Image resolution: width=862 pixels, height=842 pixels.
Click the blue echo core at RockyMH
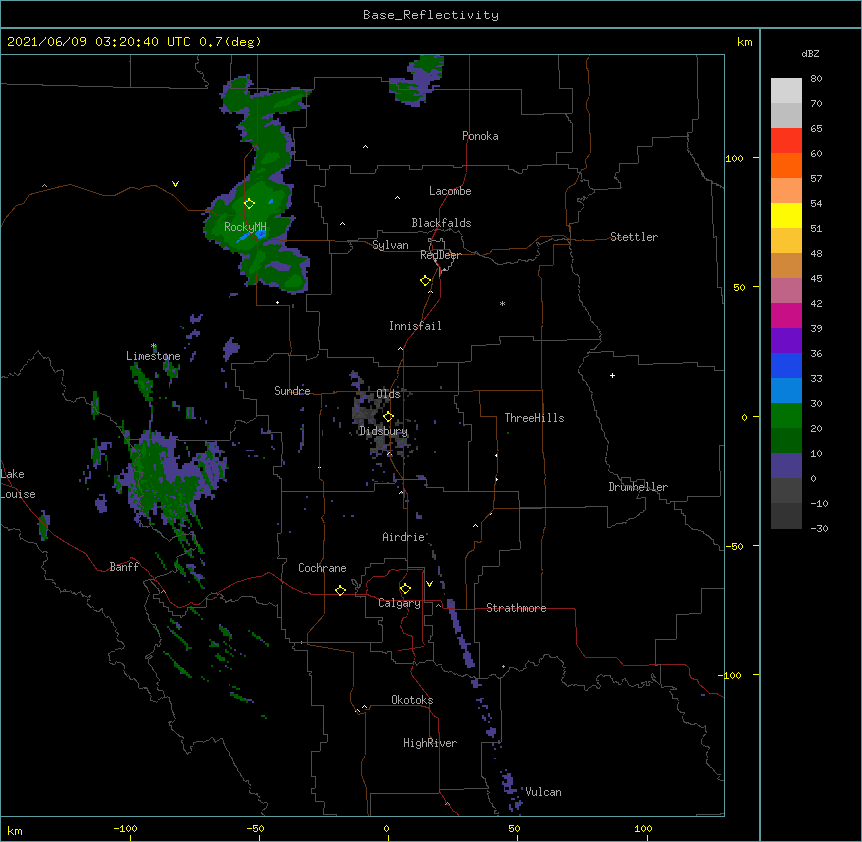click(x=260, y=234)
